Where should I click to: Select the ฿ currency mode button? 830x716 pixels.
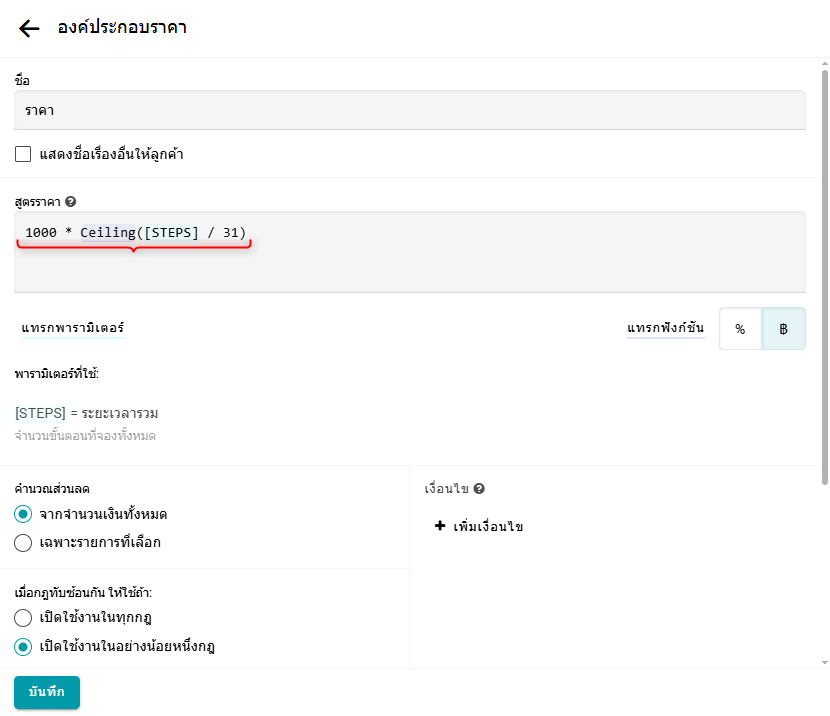click(783, 329)
